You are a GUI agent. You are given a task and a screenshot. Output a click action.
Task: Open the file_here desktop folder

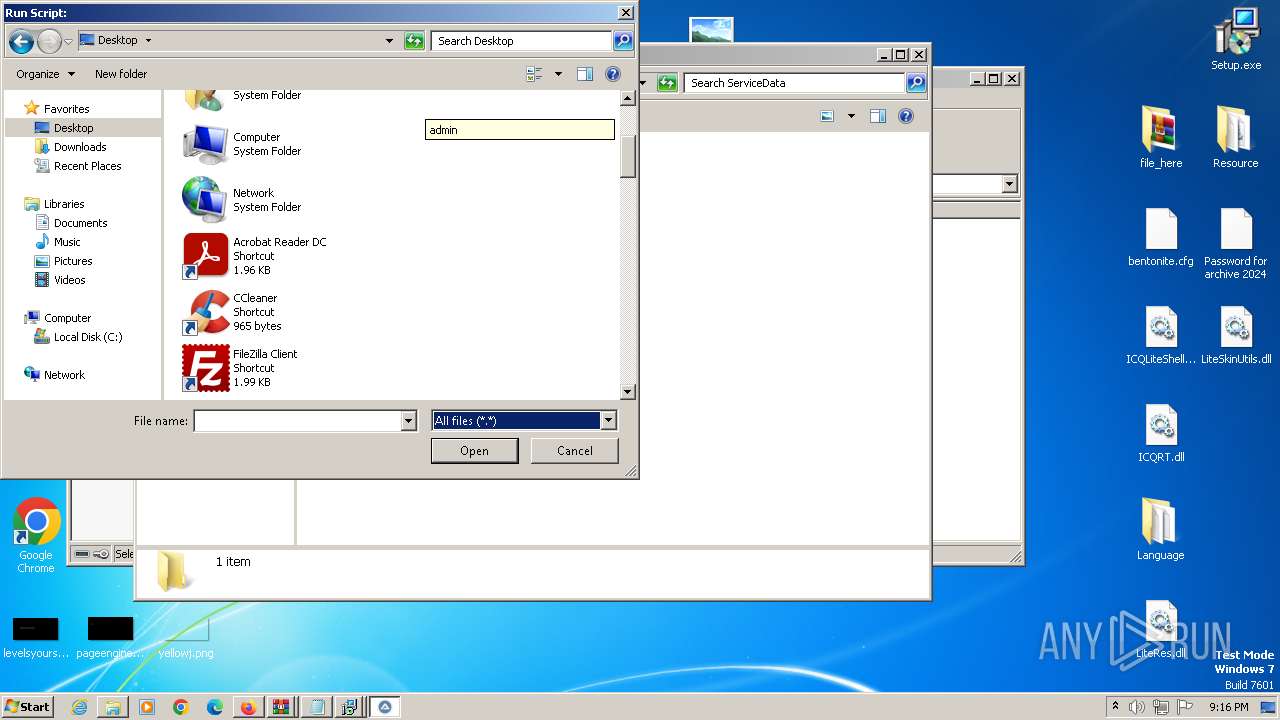[x=1161, y=137]
